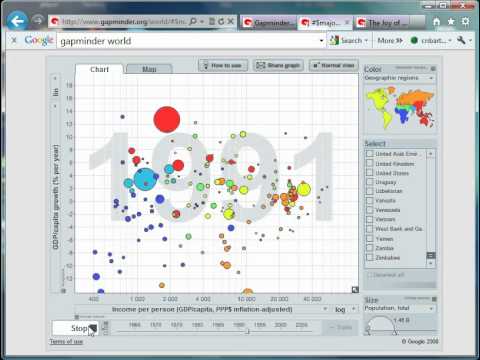The width and height of the screenshot is (480, 360).
Task: Refresh the page with reload icon
Action: (221, 22)
